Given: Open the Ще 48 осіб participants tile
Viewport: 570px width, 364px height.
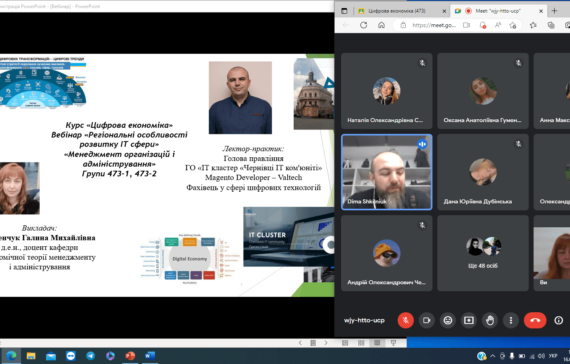Looking at the screenshot, I should pos(483,253).
